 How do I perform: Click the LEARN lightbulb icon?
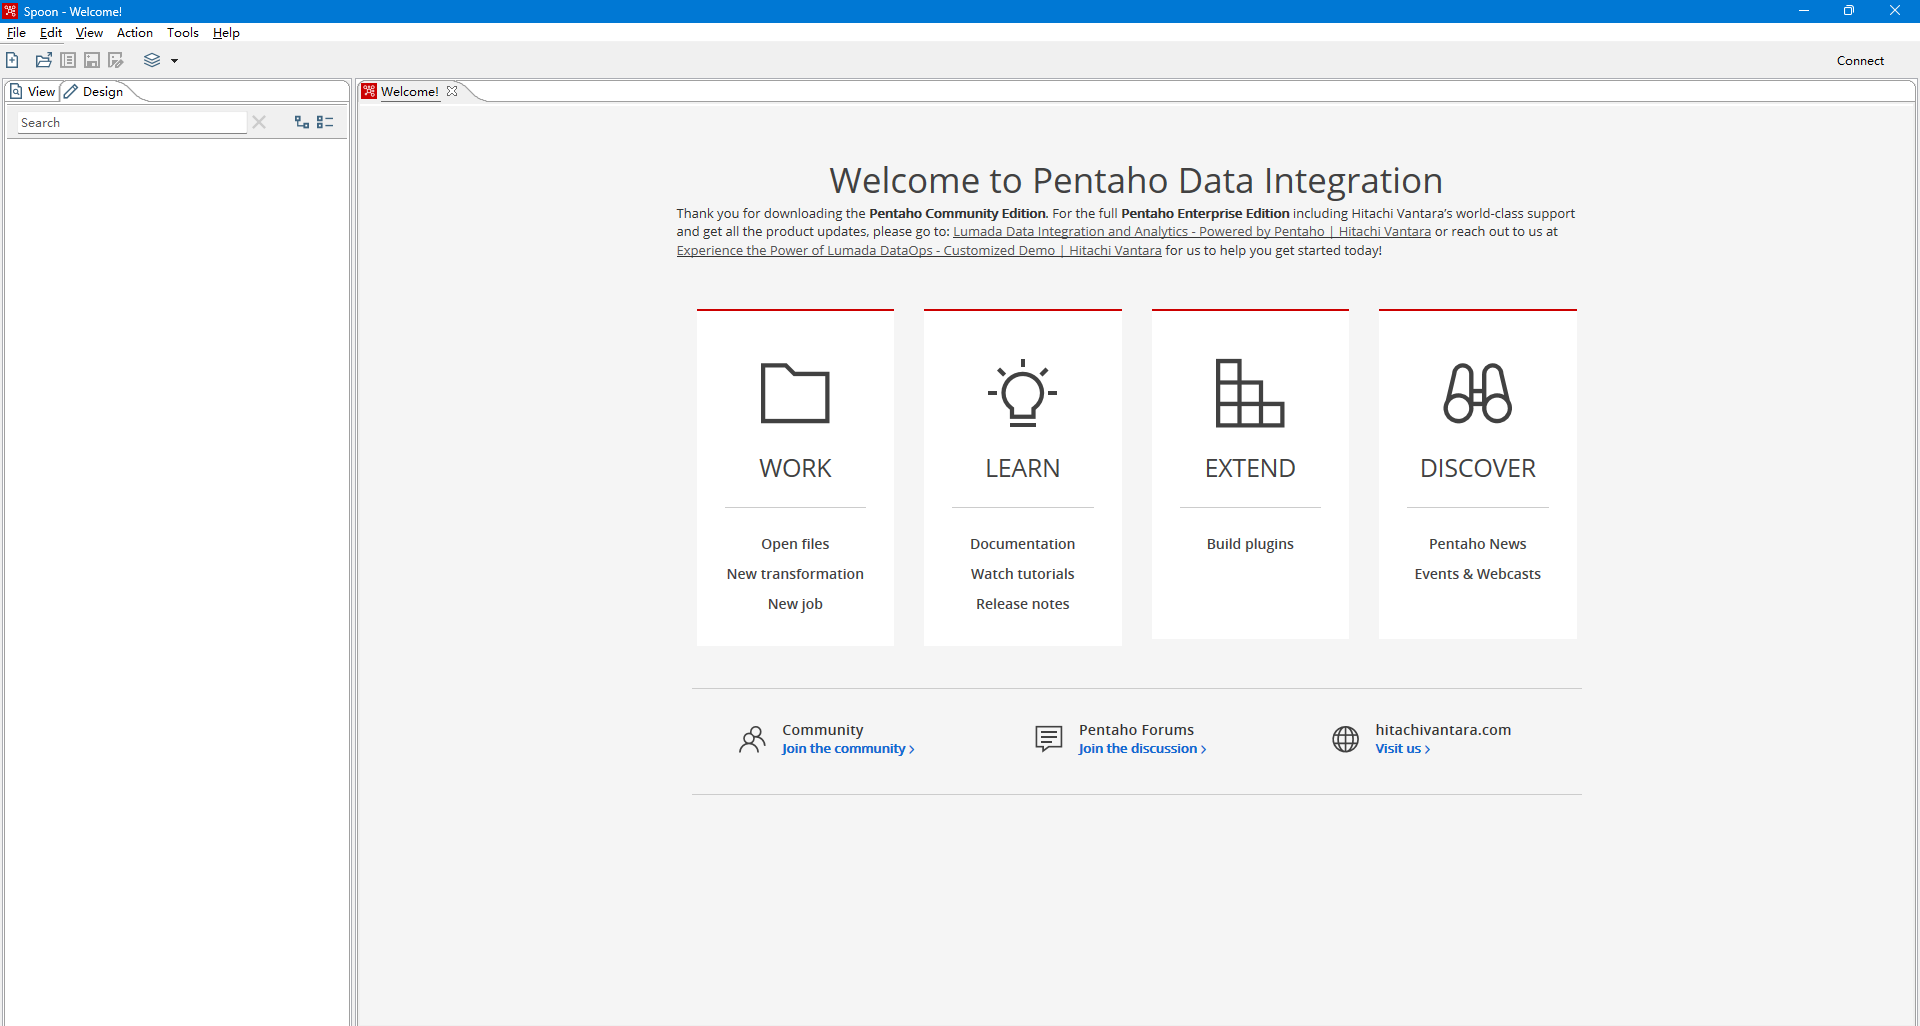[1022, 392]
